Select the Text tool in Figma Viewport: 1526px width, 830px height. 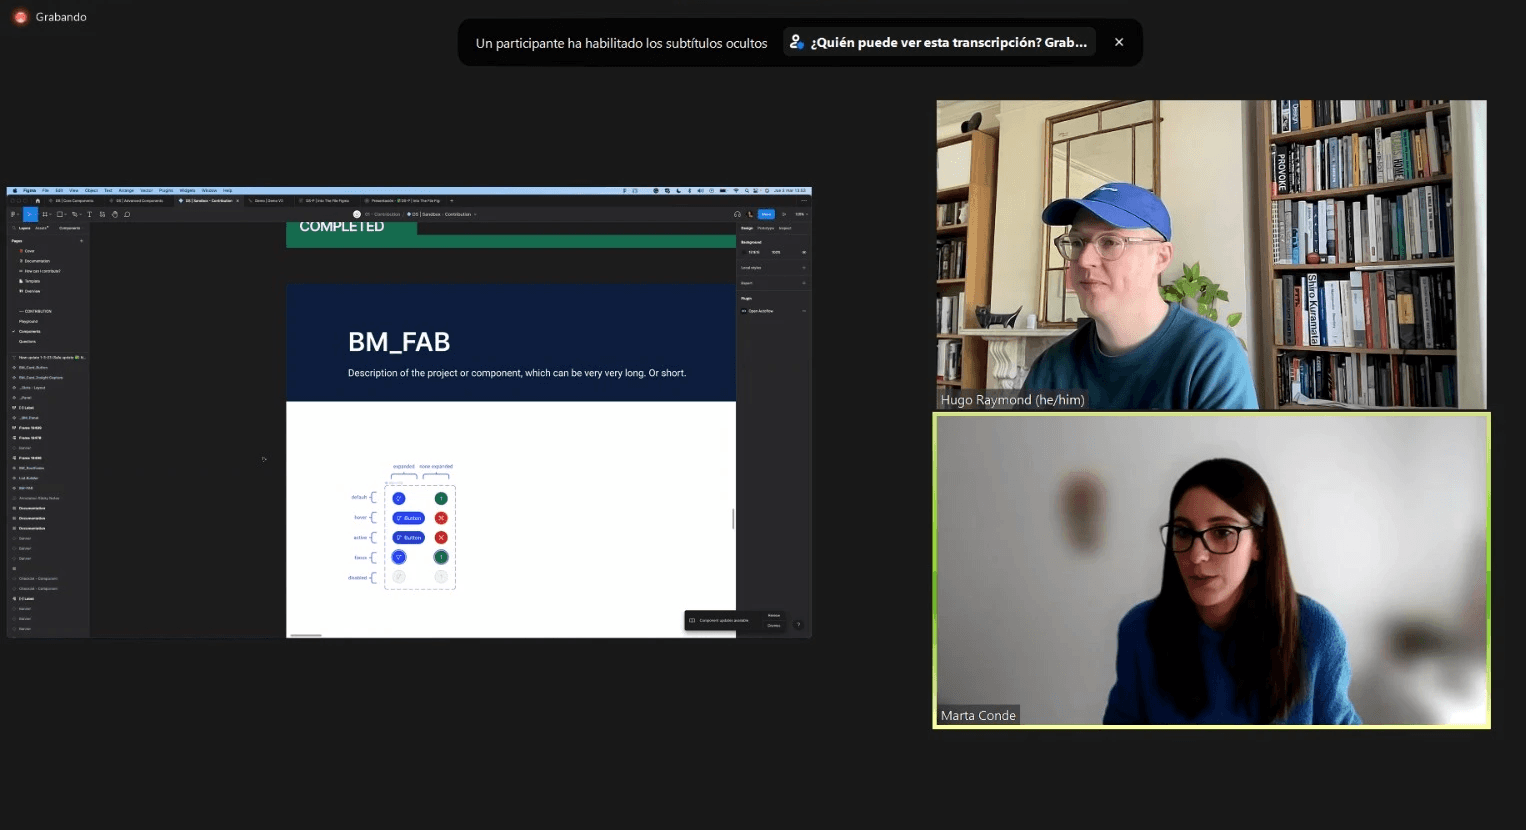point(89,214)
